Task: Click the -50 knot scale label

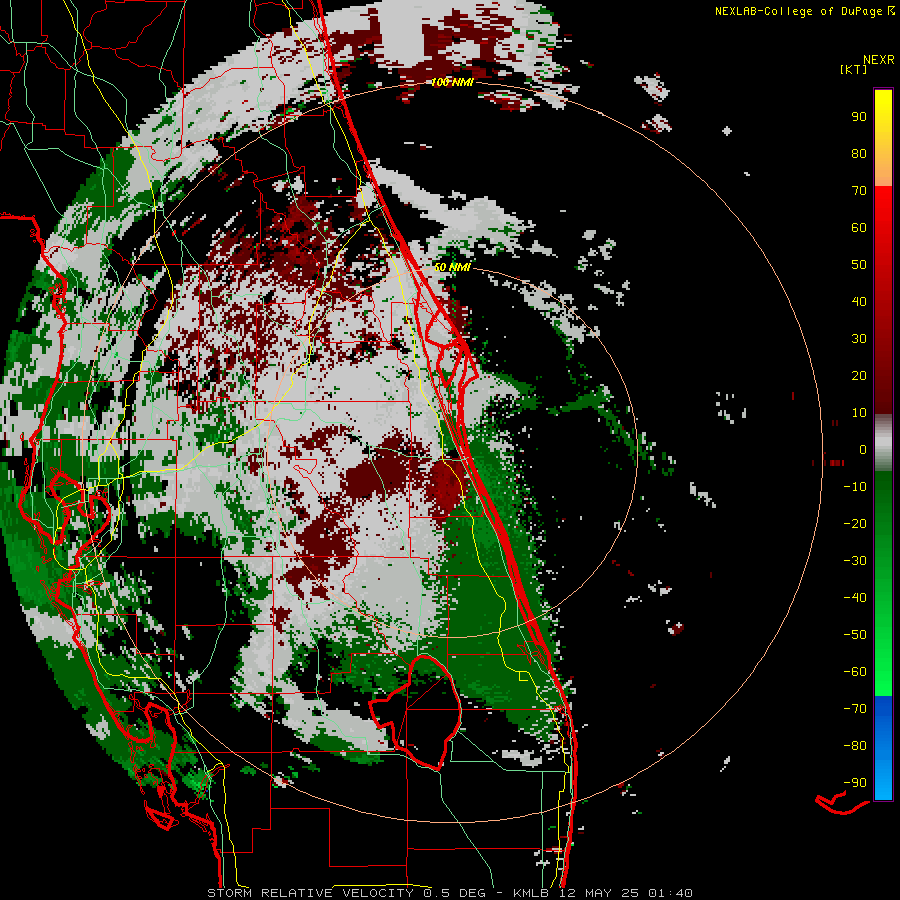Action: (x=855, y=635)
